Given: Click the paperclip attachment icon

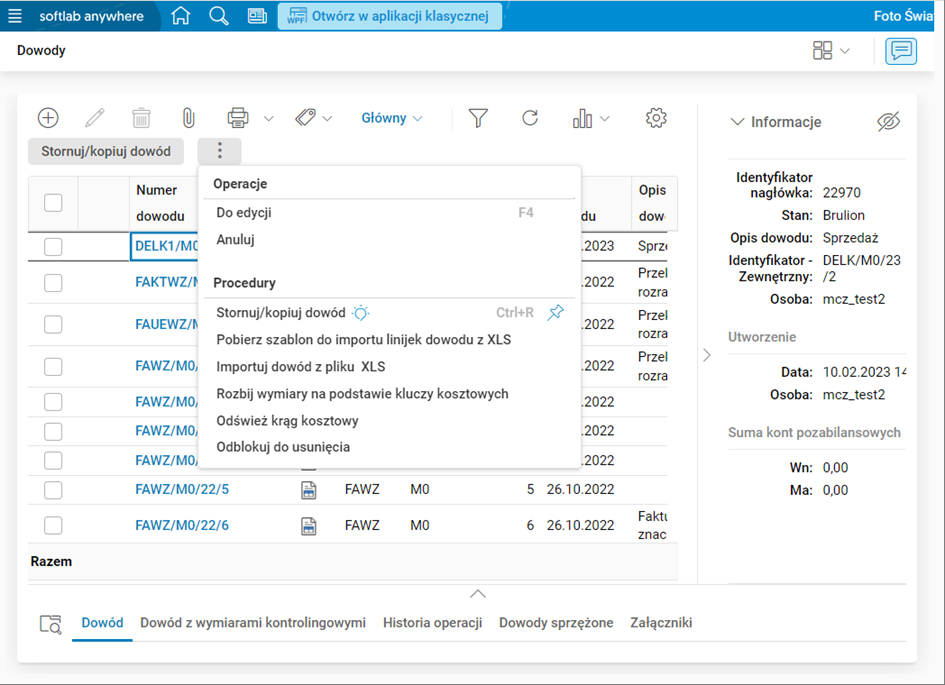Looking at the screenshot, I should [189, 118].
